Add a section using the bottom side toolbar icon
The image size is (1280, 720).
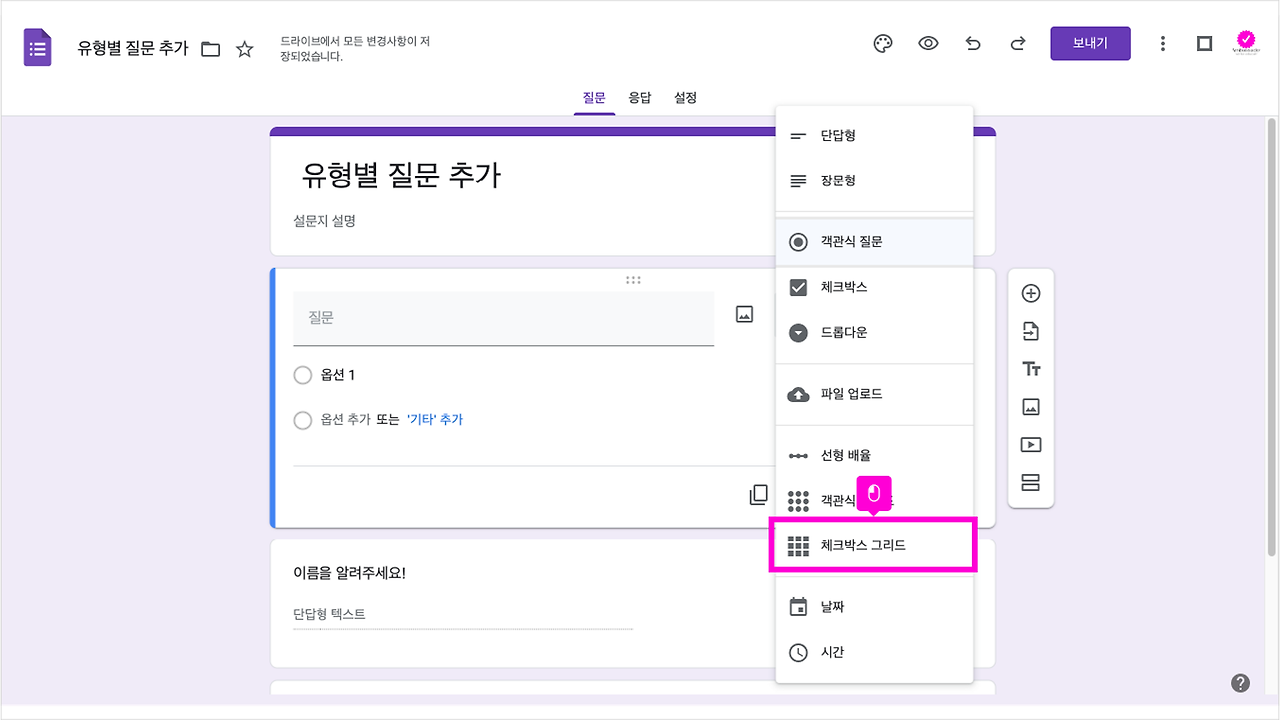coord(1030,482)
